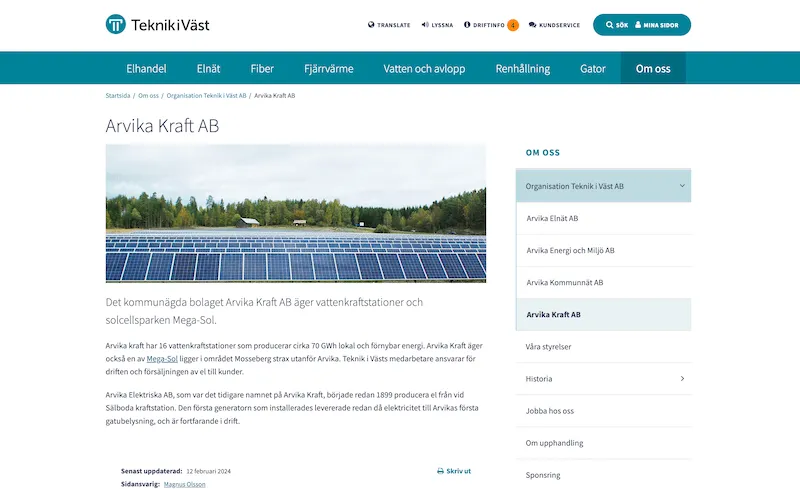This screenshot has height=489, width=800.
Task: Open the Elnät menu
Action: [x=208, y=68]
